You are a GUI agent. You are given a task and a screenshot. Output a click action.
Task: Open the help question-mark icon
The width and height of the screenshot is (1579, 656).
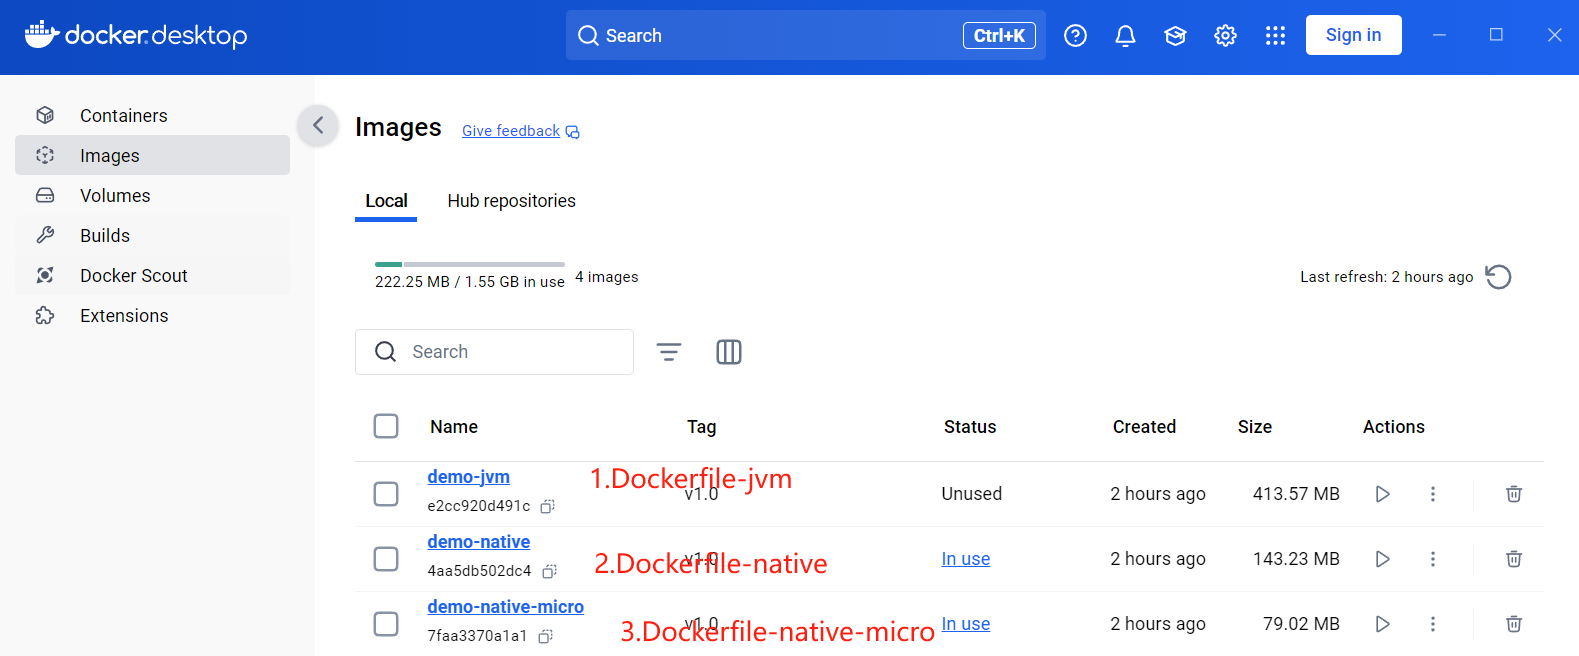1075,36
